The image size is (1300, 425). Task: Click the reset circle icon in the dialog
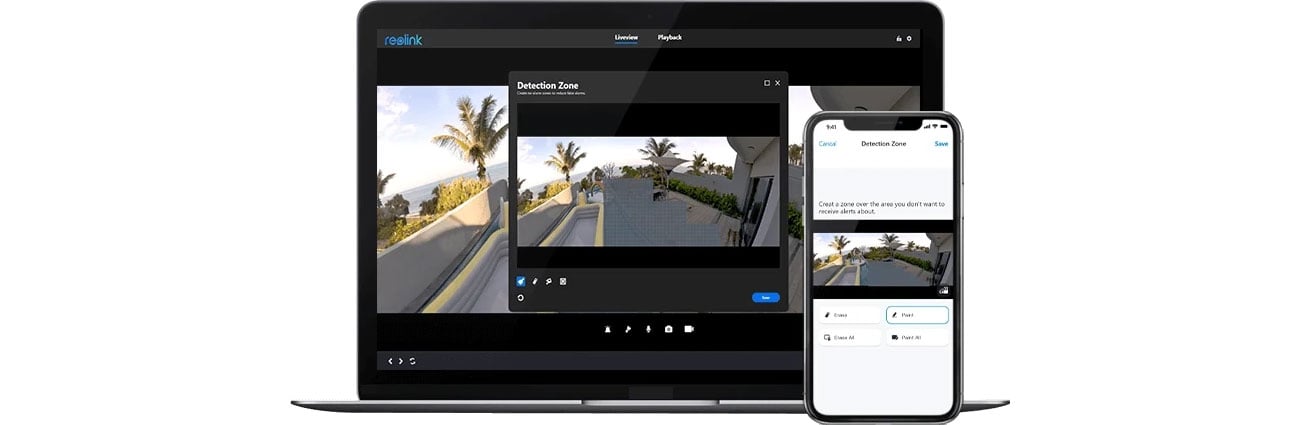click(x=521, y=297)
